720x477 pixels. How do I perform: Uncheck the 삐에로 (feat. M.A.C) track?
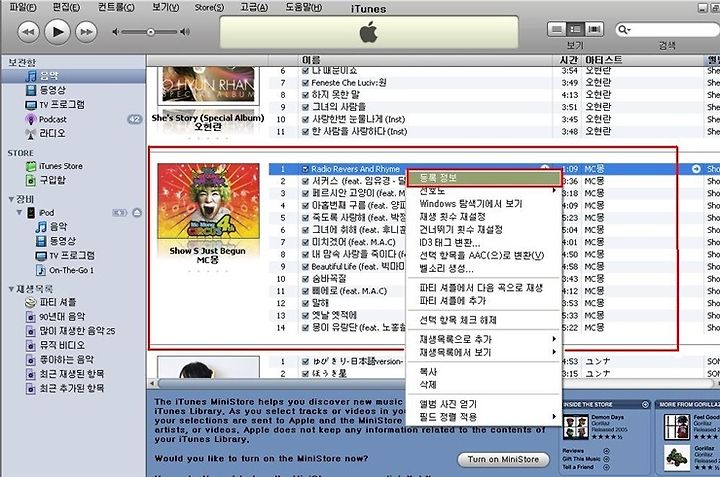pos(305,291)
